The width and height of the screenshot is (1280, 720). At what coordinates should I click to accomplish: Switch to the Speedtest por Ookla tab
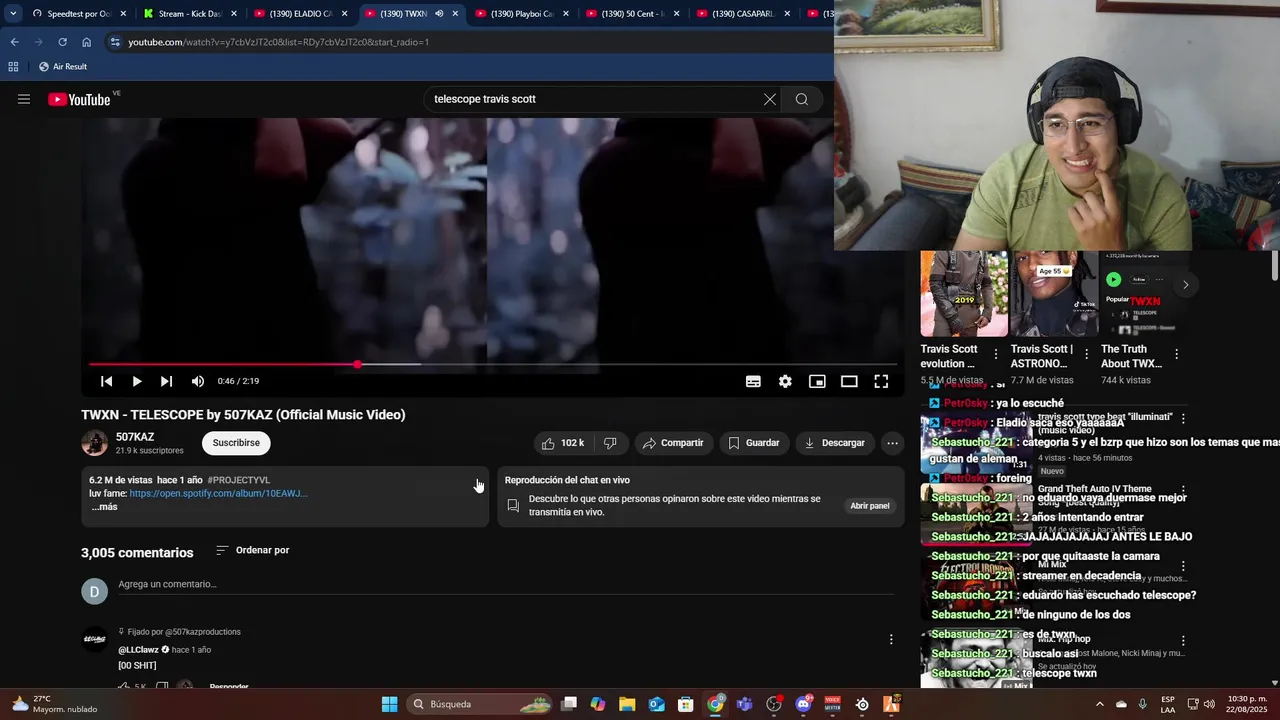(x=78, y=14)
